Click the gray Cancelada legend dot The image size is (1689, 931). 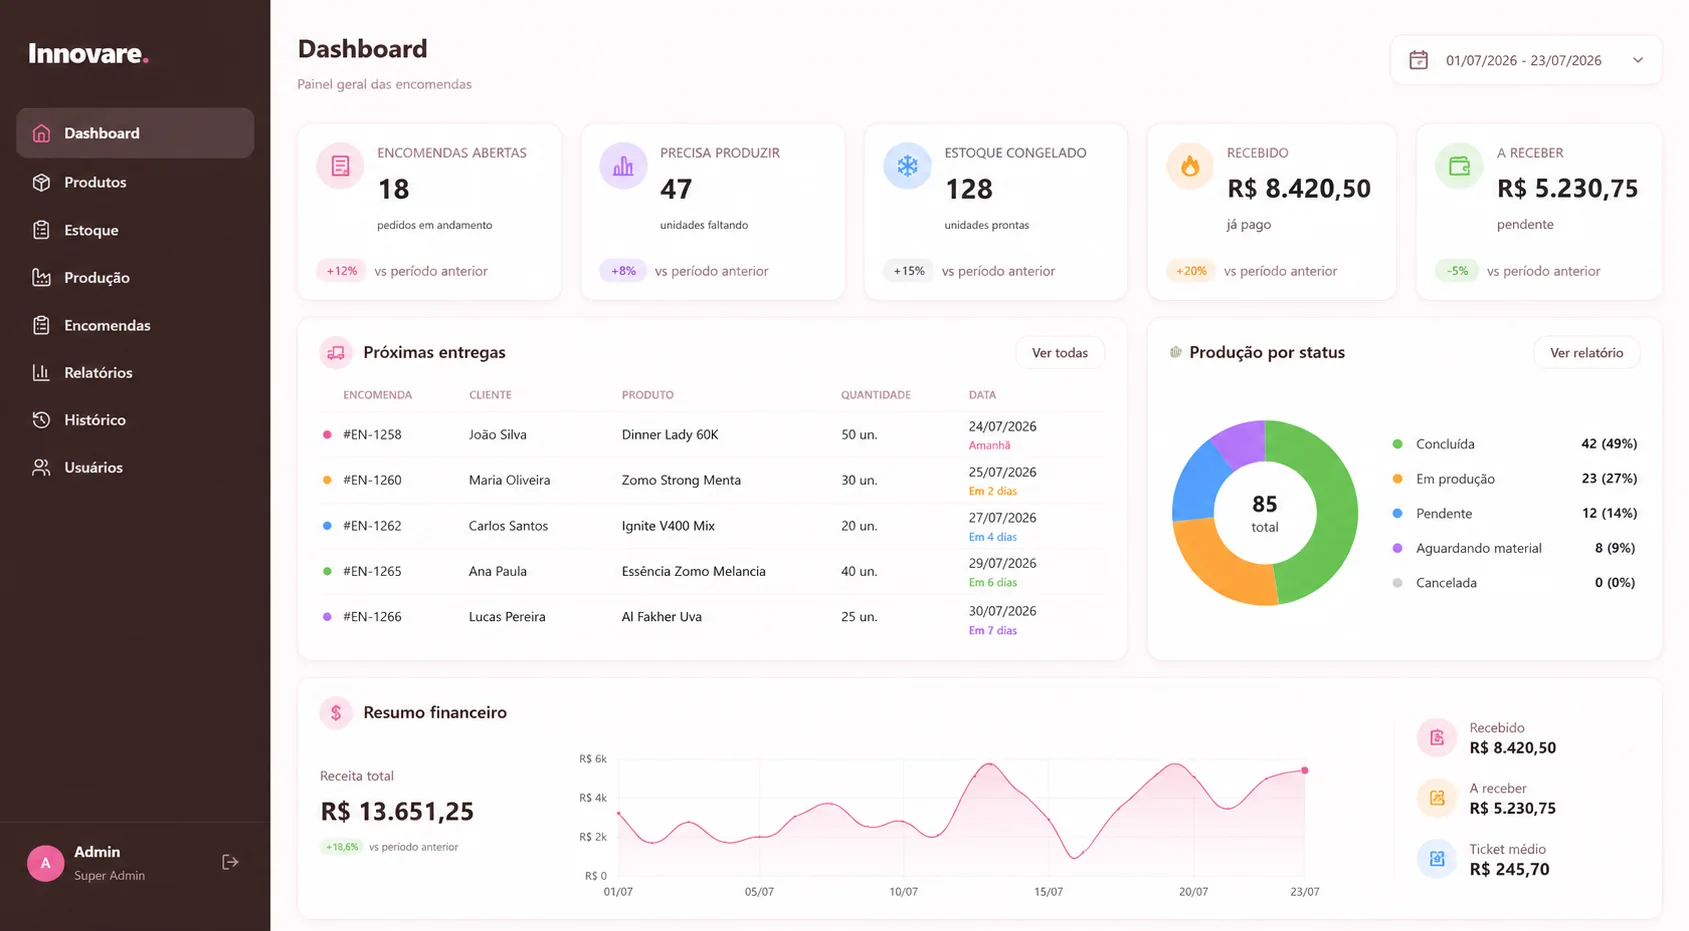point(1397,583)
